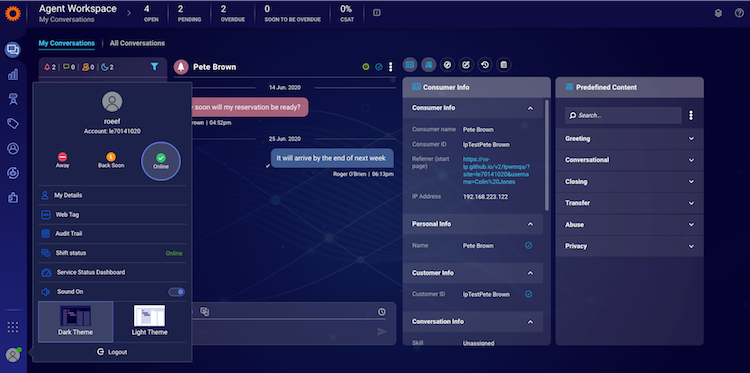
Task: Click the apps grid icon in sidebar
Action: tap(13, 327)
